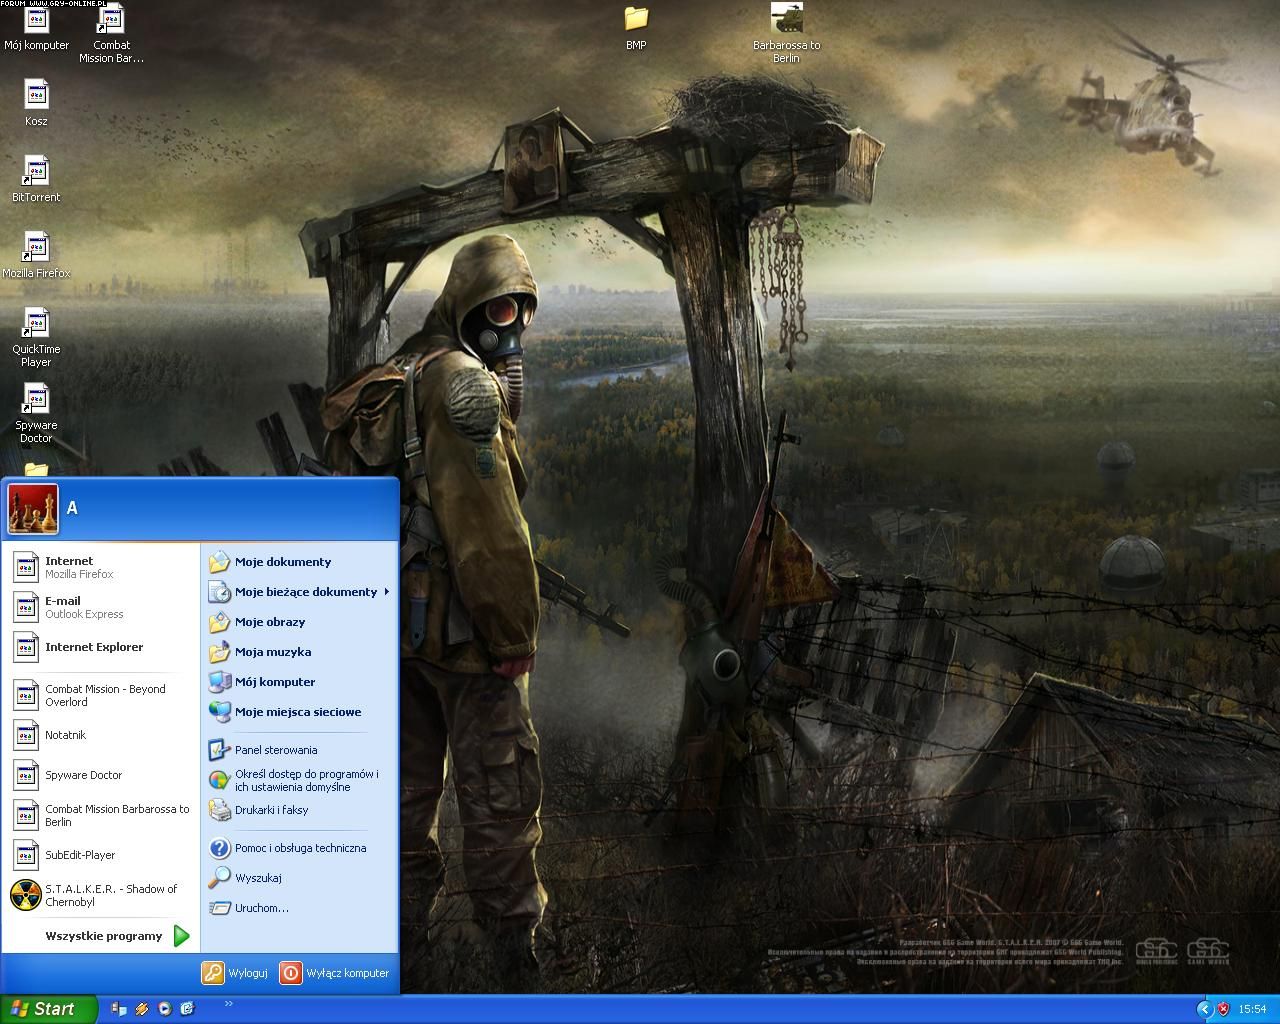
Task: Launch the Mozilla Firefox desktop shortcut
Action: point(36,255)
